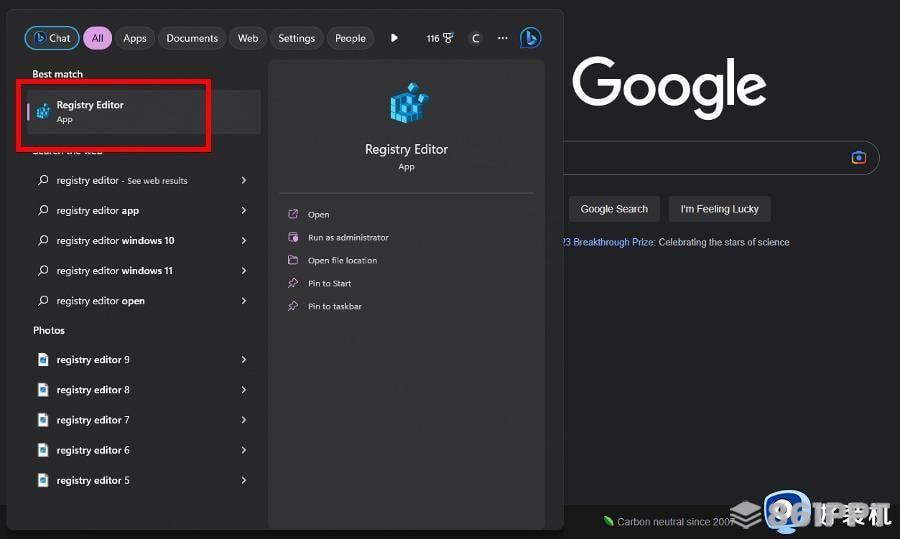This screenshot has height=539, width=900.
Task: Click the search icon beside 'registry editor windows 11'
Action: [43, 270]
